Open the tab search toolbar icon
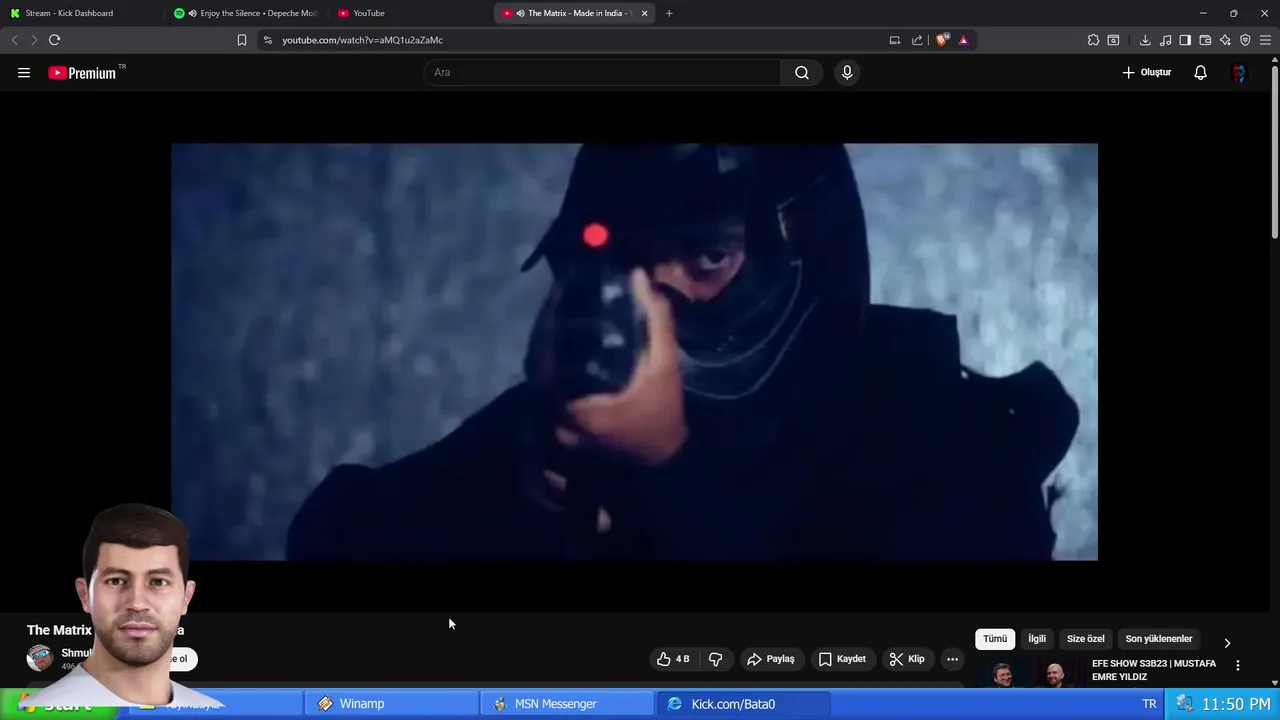The width and height of the screenshot is (1280, 720). point(1113,40)
